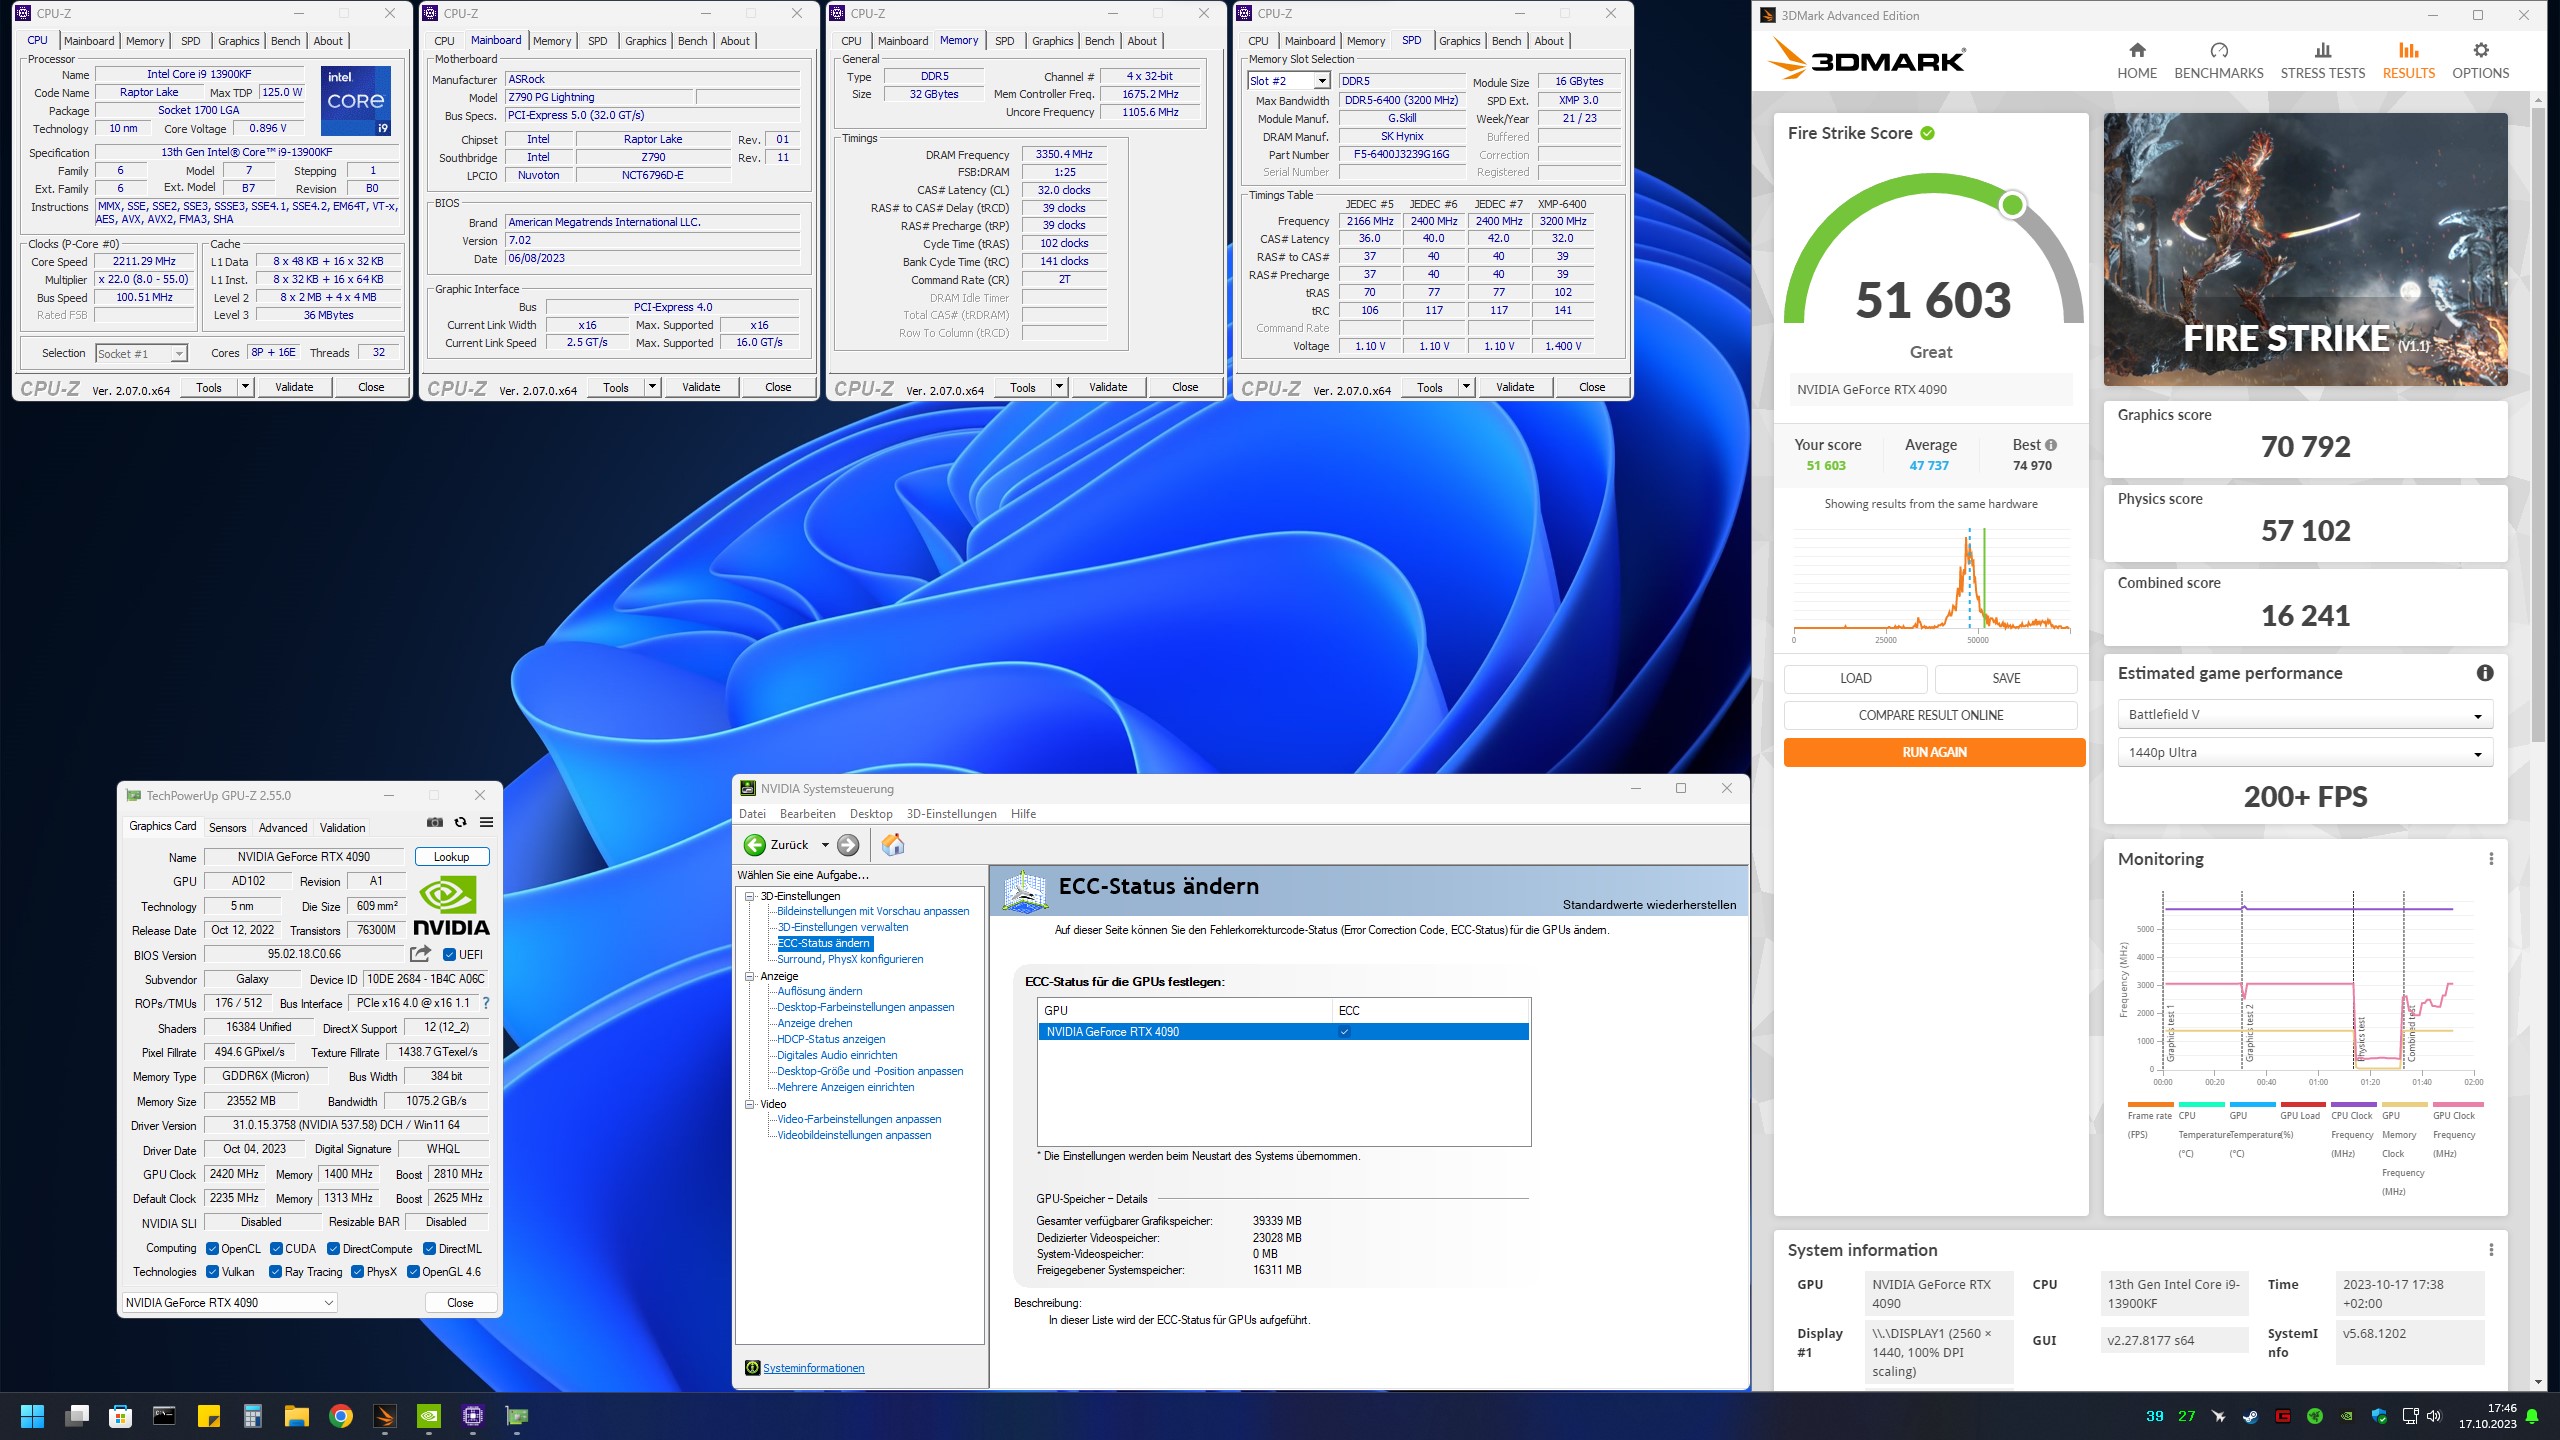Toggle the OpenCL checkbox
Screen dimensions: 2560x1440
212,1249
